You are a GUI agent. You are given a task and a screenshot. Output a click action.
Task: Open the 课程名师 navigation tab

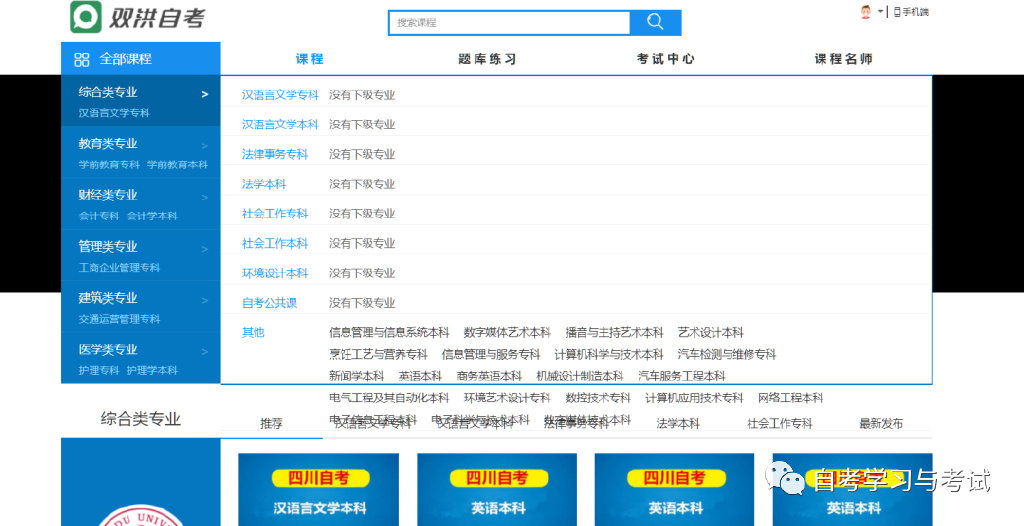[844, 59]
